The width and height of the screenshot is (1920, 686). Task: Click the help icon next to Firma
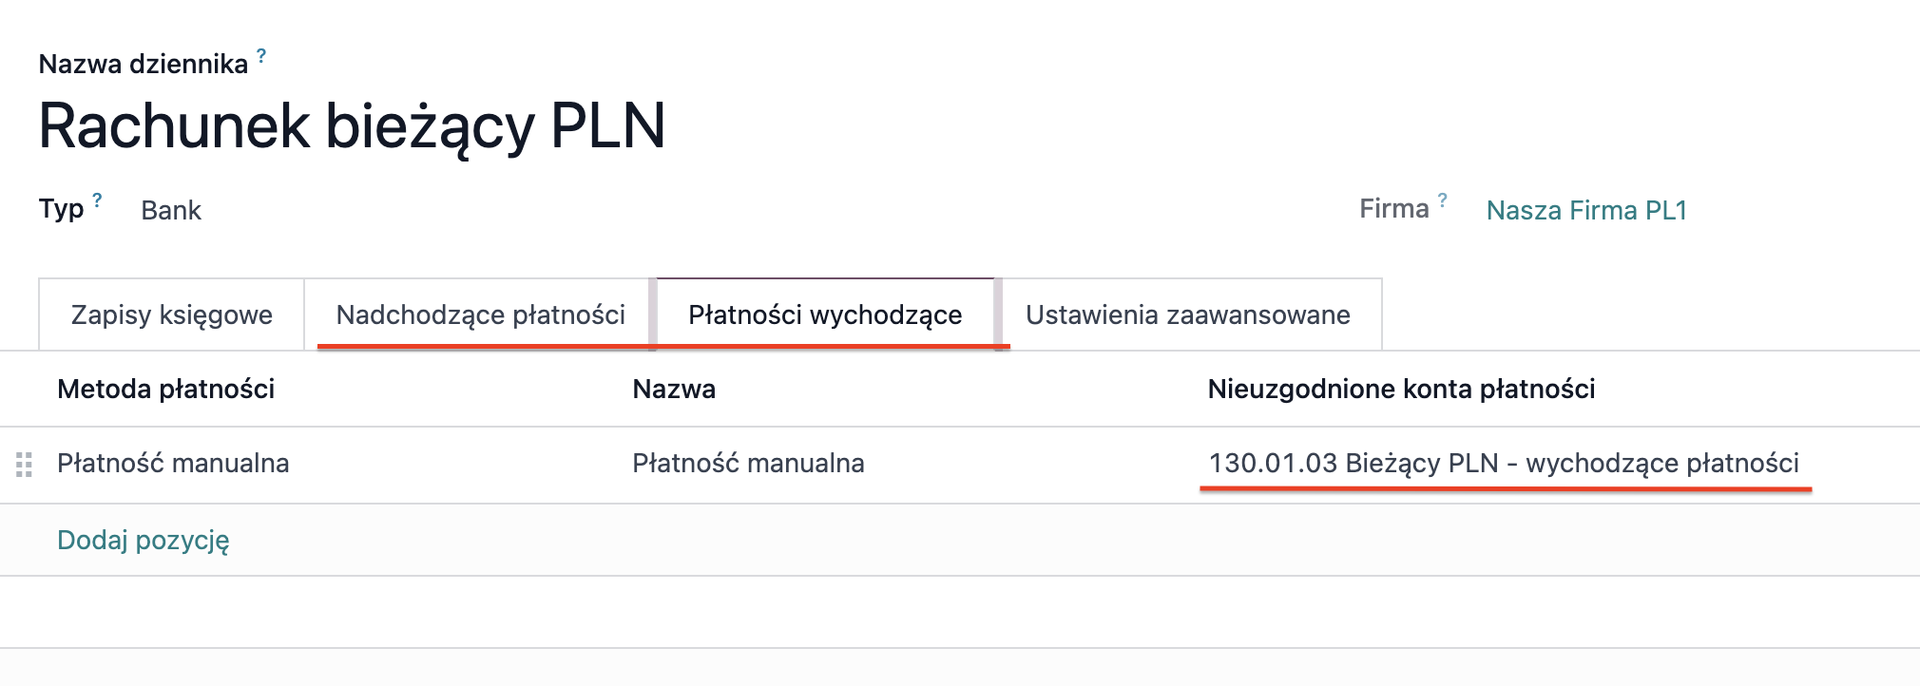[1442, 200]
